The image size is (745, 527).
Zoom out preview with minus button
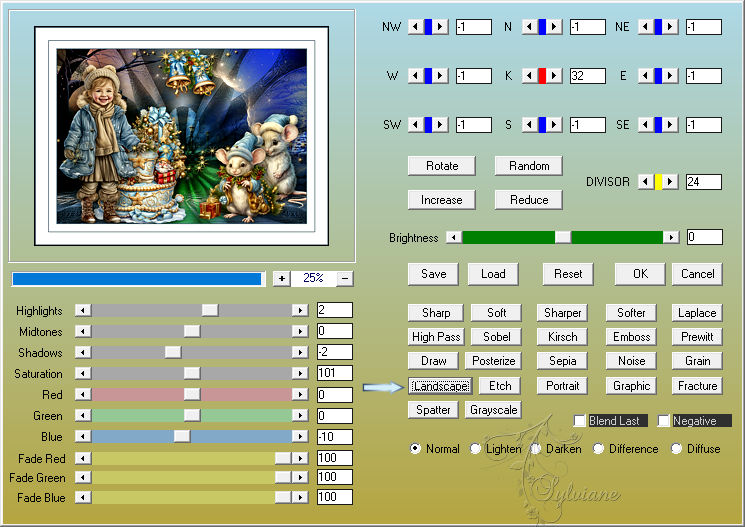pos(345,278)
